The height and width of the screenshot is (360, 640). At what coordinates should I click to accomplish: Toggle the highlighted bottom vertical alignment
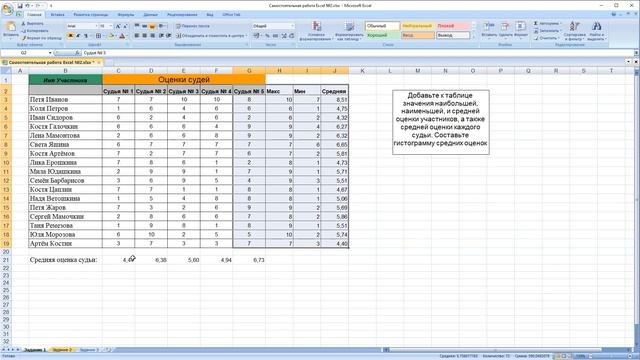152,26
